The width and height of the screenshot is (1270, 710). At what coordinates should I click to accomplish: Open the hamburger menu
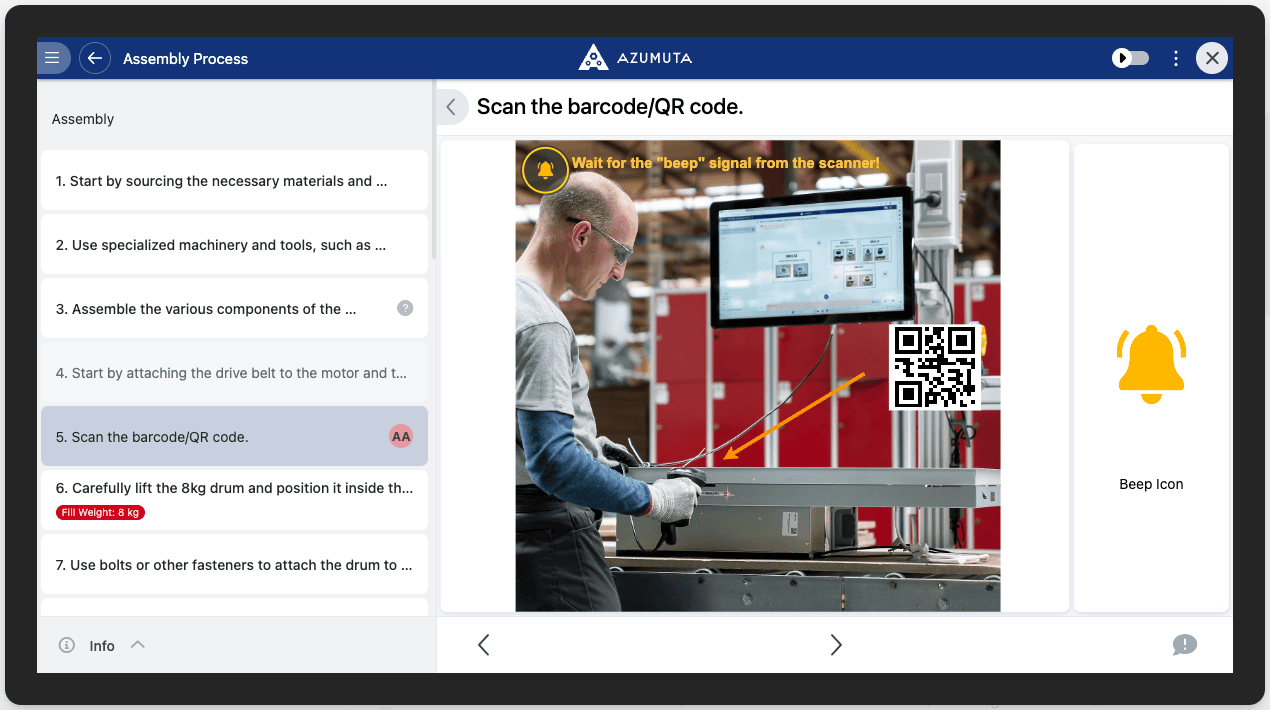[x=52, y=58]
